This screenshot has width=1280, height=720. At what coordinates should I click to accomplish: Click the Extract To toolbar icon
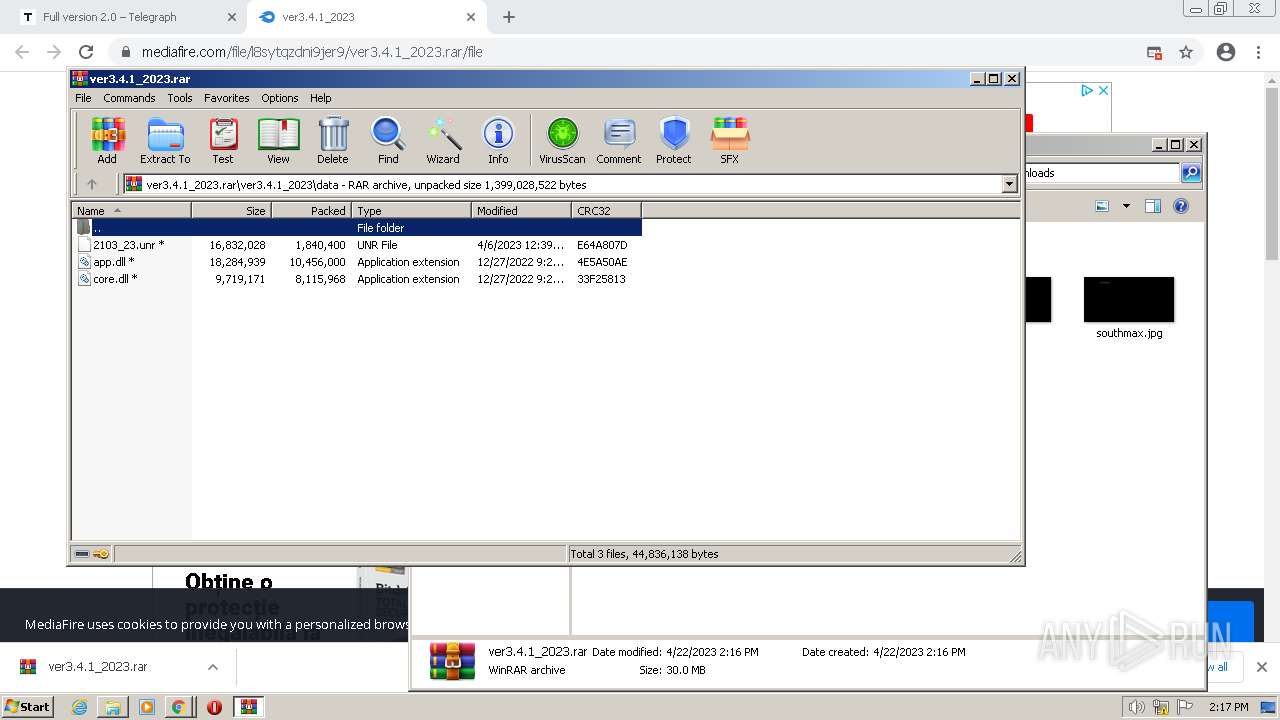tap(165, 140)
